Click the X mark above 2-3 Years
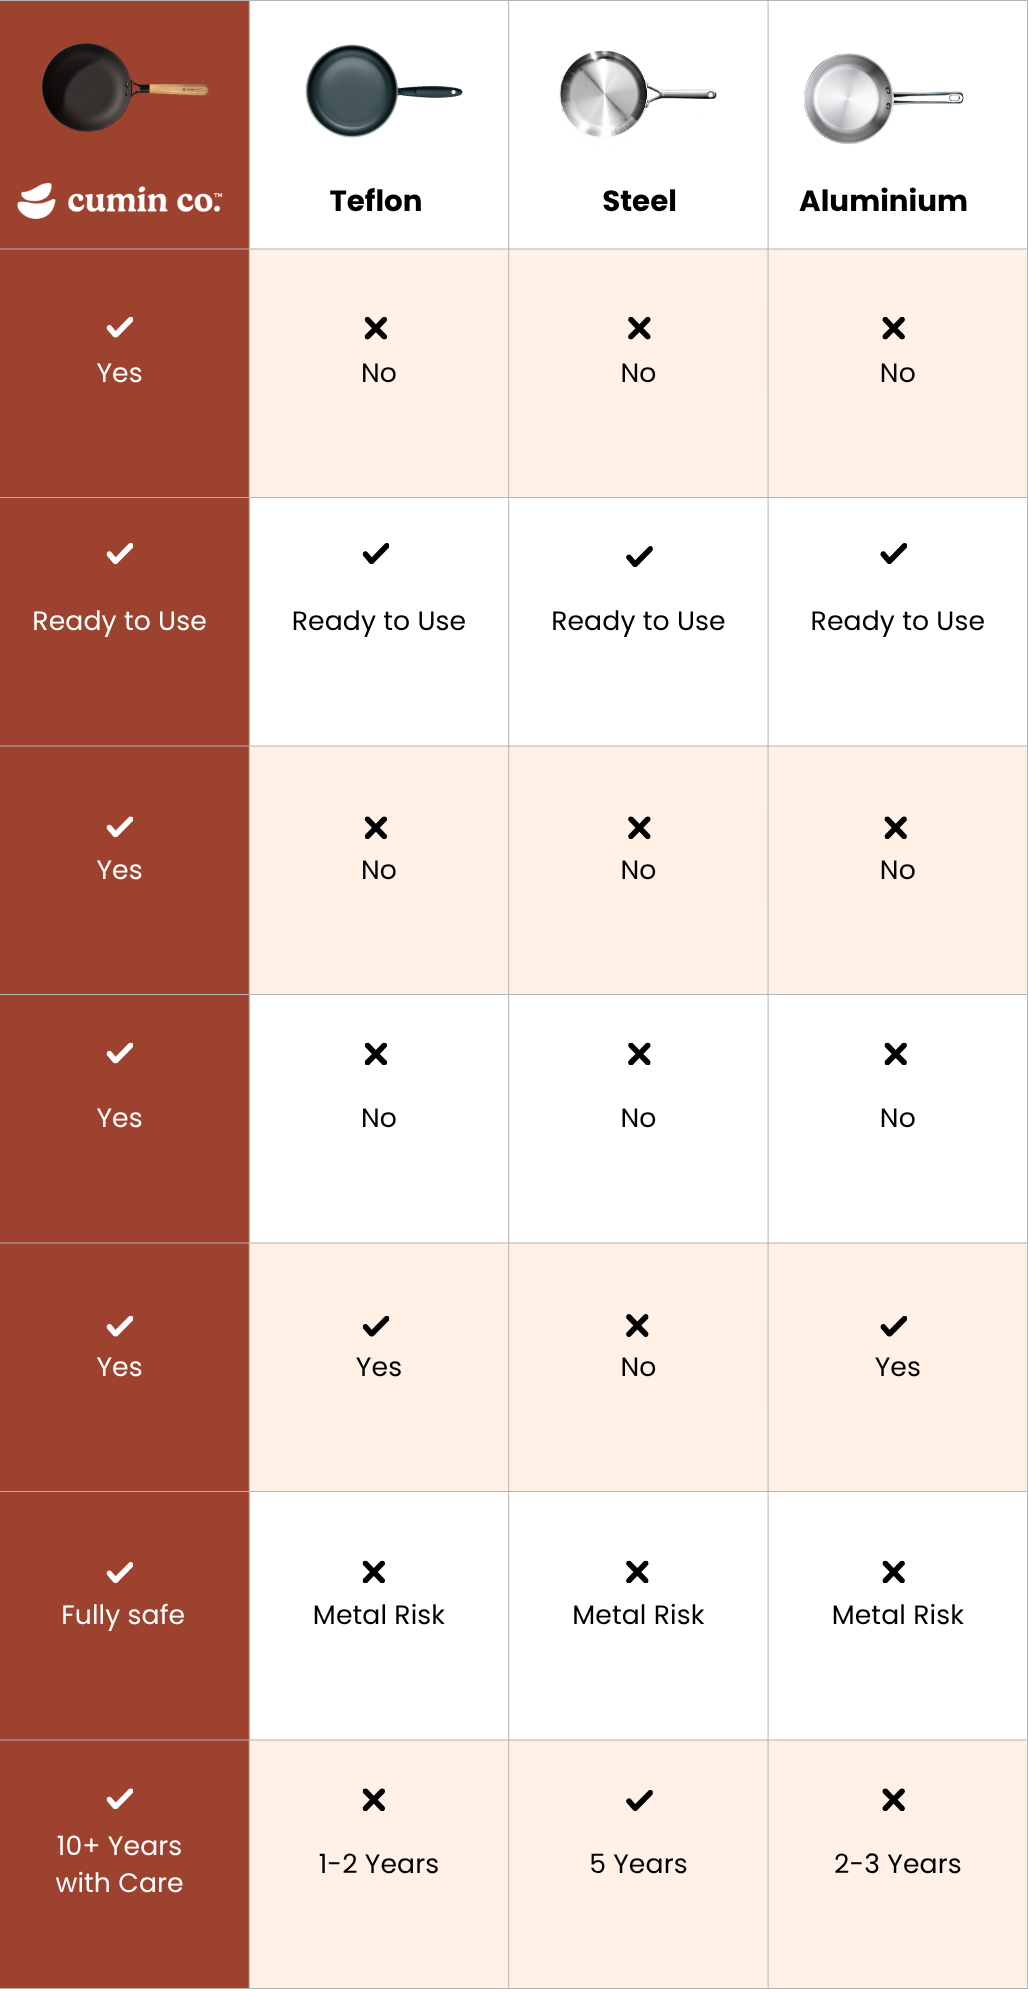This screenshot has height=1992, width=1028. [x=894, y=1800]
